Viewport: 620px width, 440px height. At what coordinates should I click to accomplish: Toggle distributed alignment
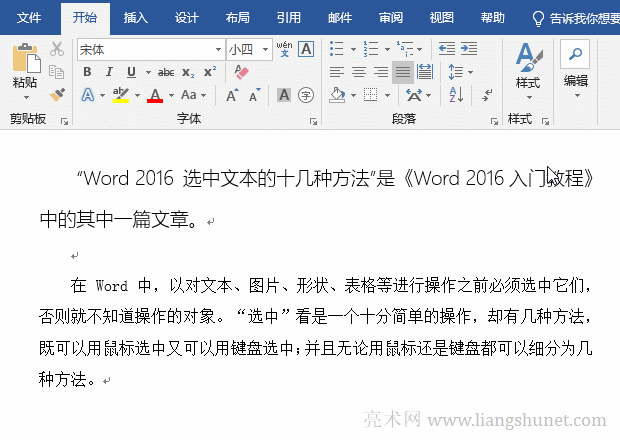[x=425, y=72]
